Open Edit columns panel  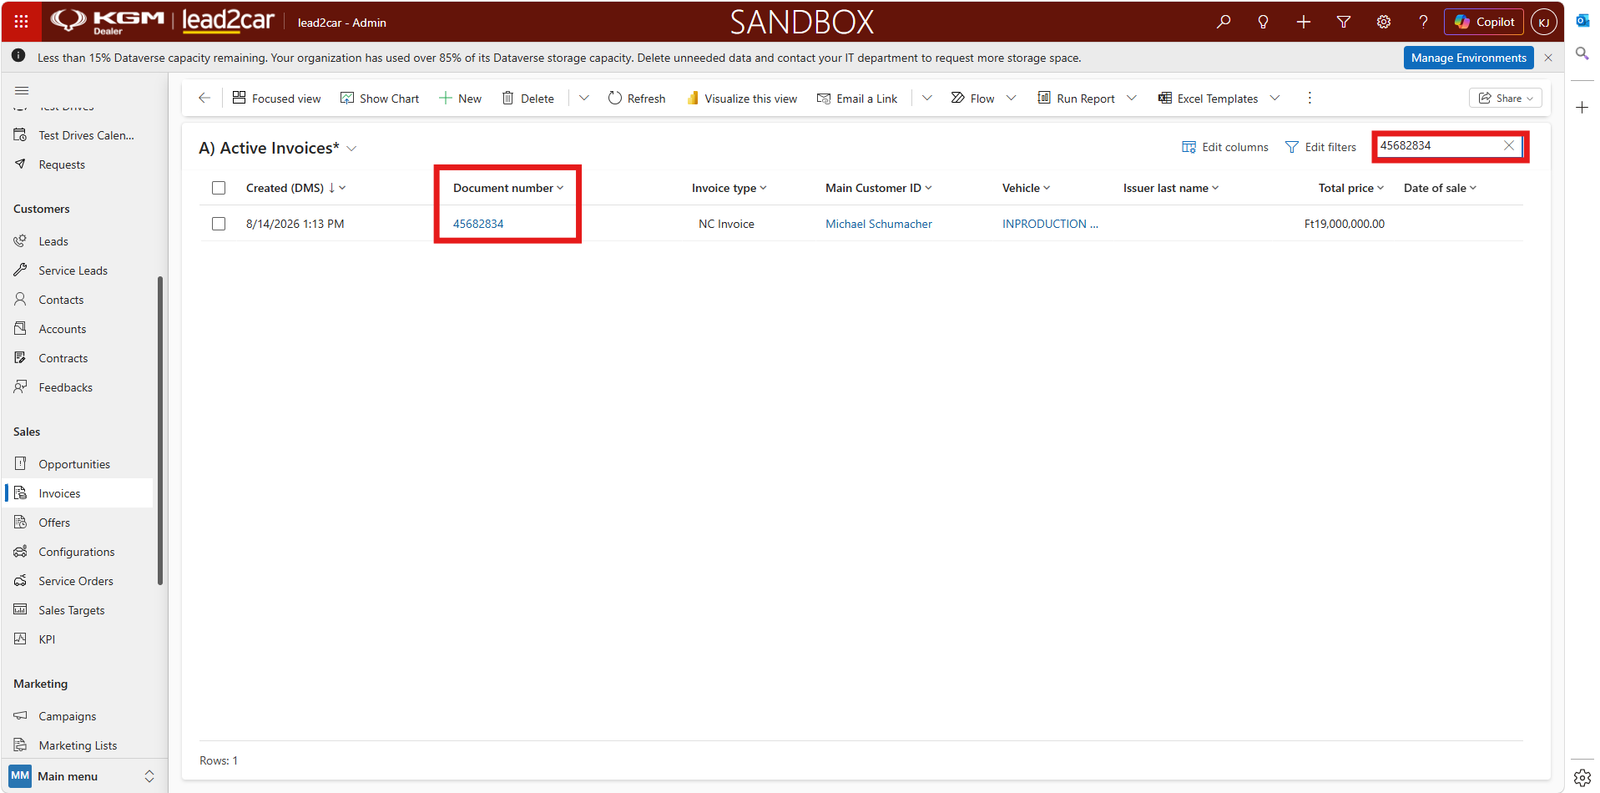pos(1225,147)
